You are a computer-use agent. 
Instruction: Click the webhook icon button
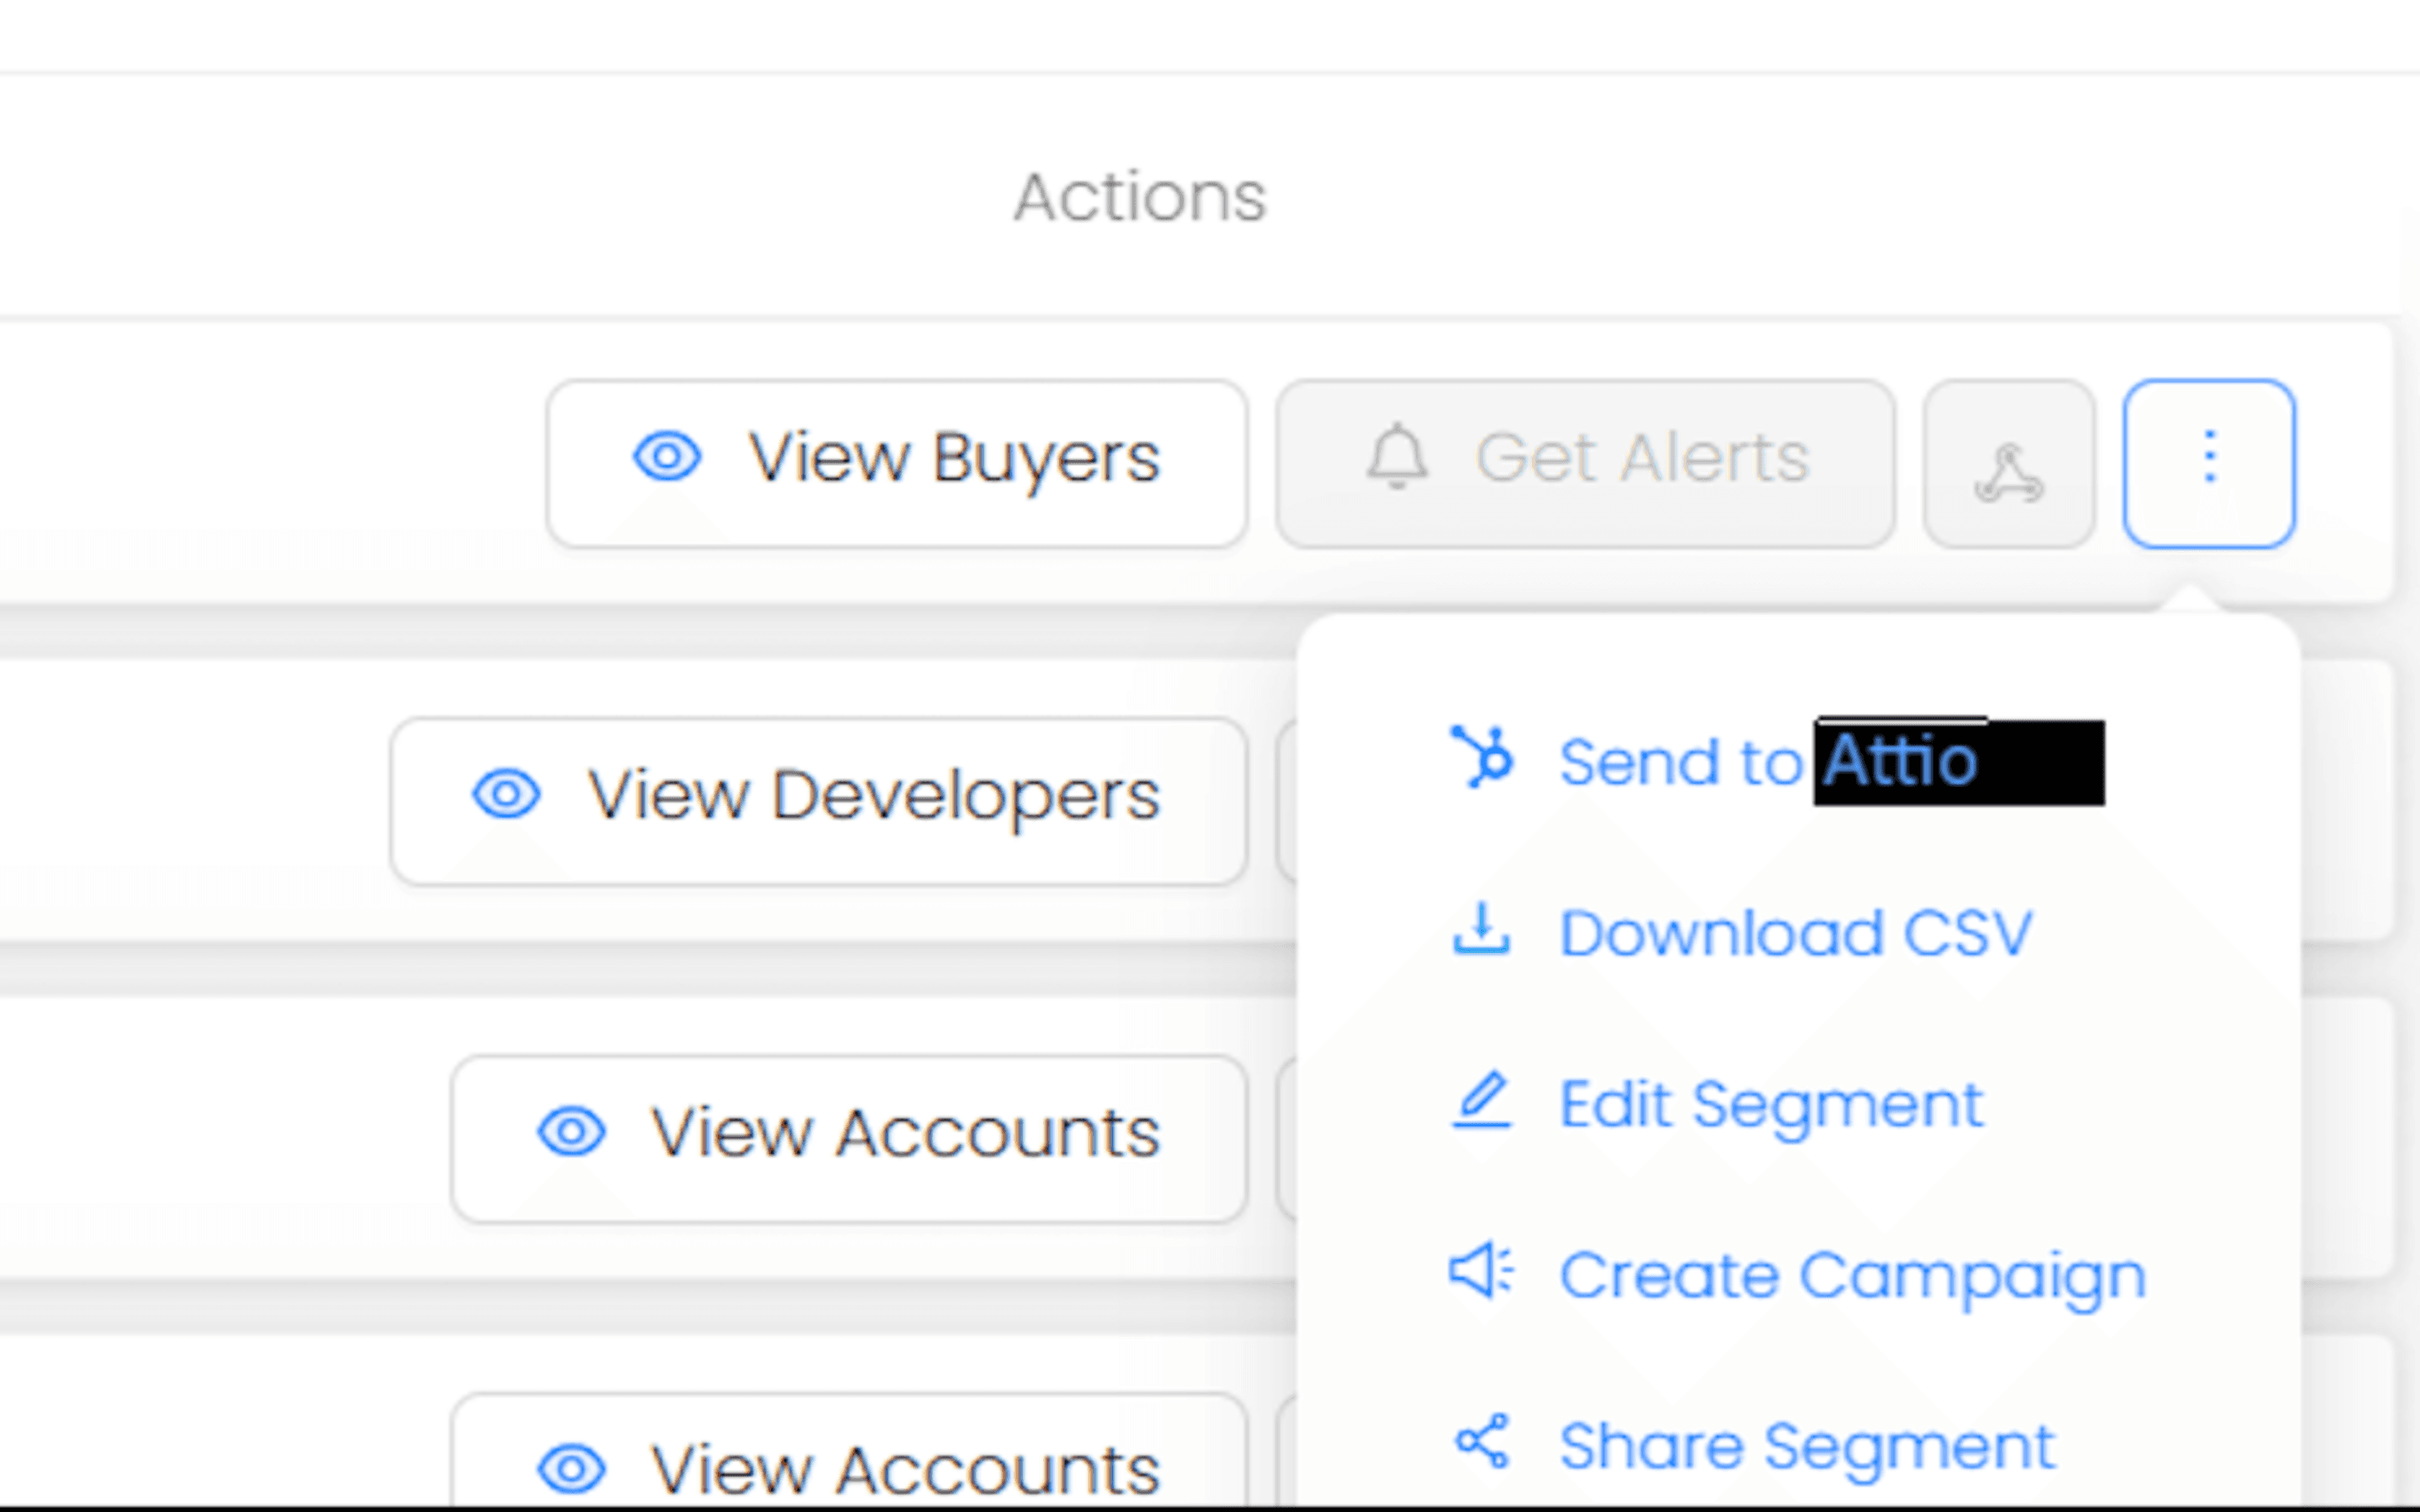tap(2008, 465)
